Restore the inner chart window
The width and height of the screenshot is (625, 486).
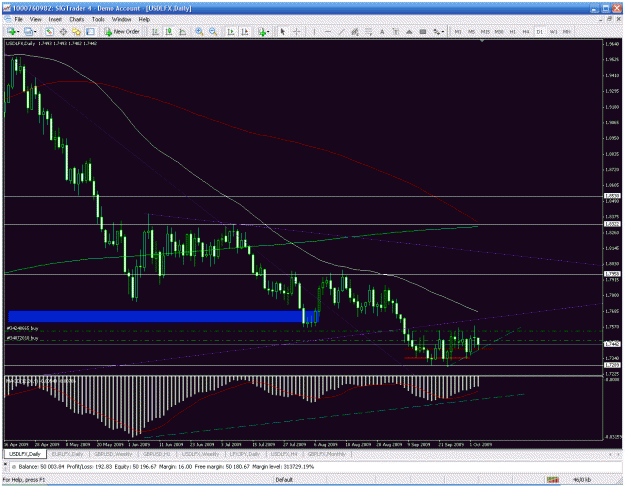[x=609, y=19]
